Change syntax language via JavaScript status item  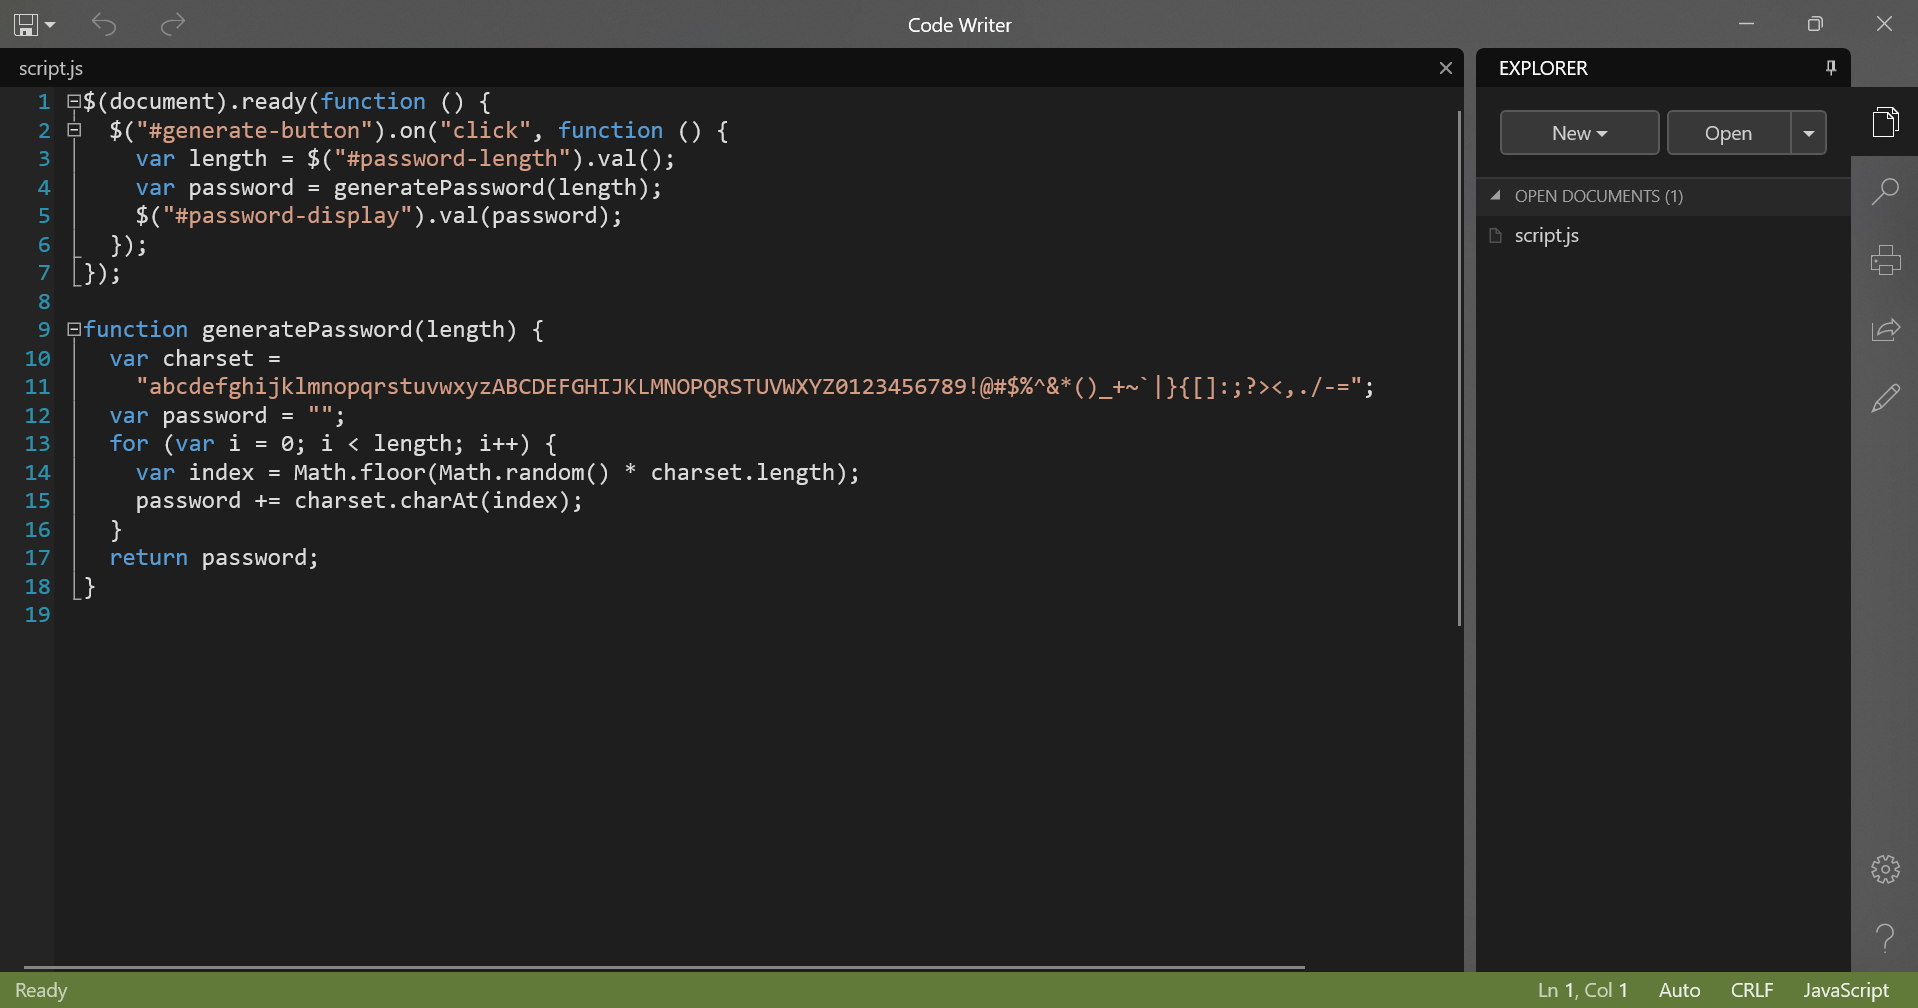[x=1845, y=990]
